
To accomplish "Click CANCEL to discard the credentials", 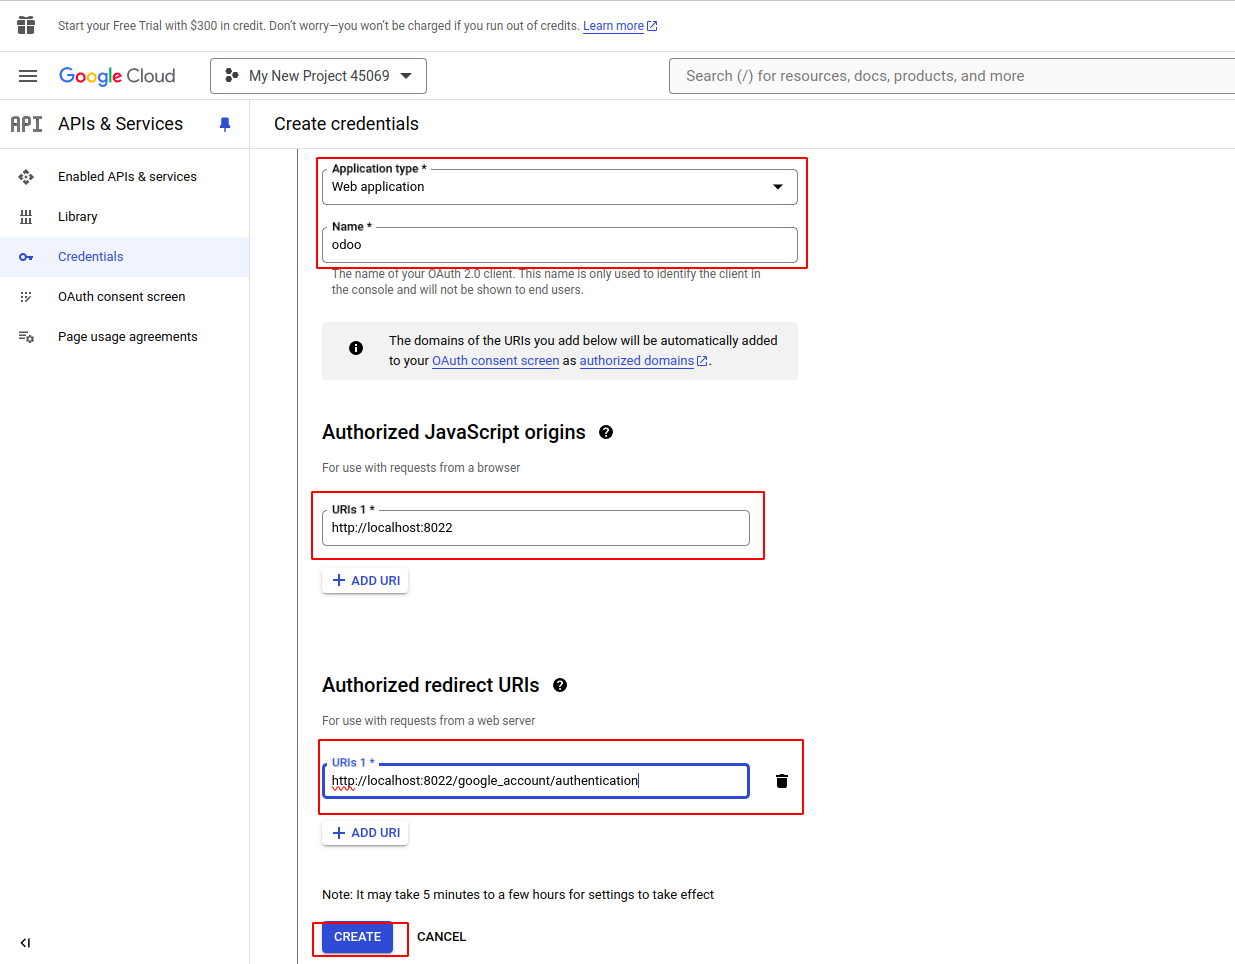I will [x=441, y=937].
